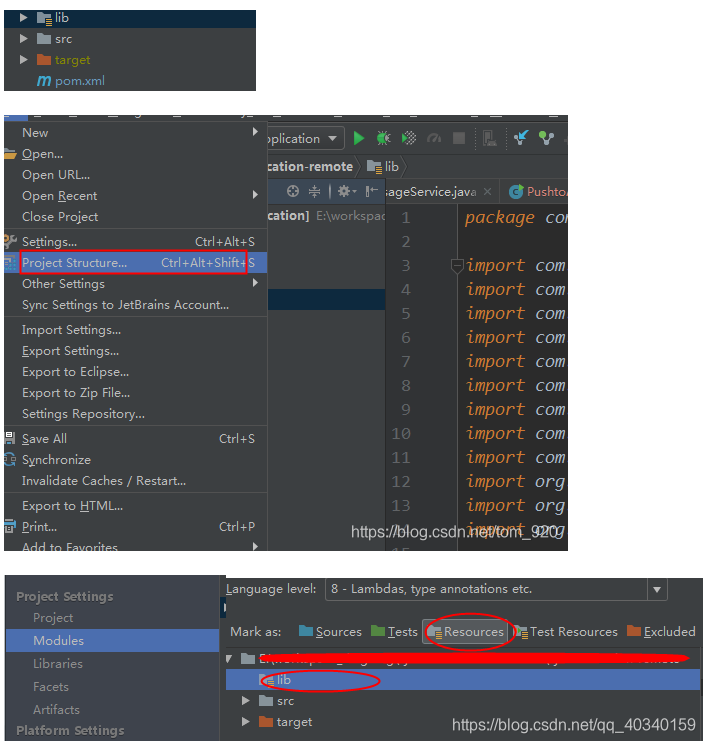This screenshot has width=706, height=744.
Task: Click Run with Coverage icon
Action: click(409, 138)
